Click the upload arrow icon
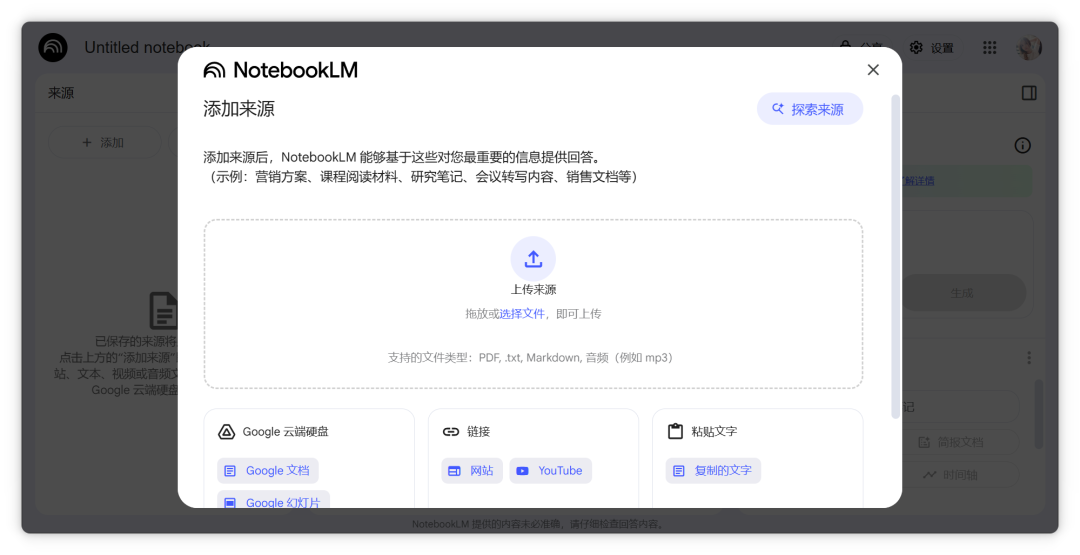This screenshot has height=555, width=1080. 533,259
